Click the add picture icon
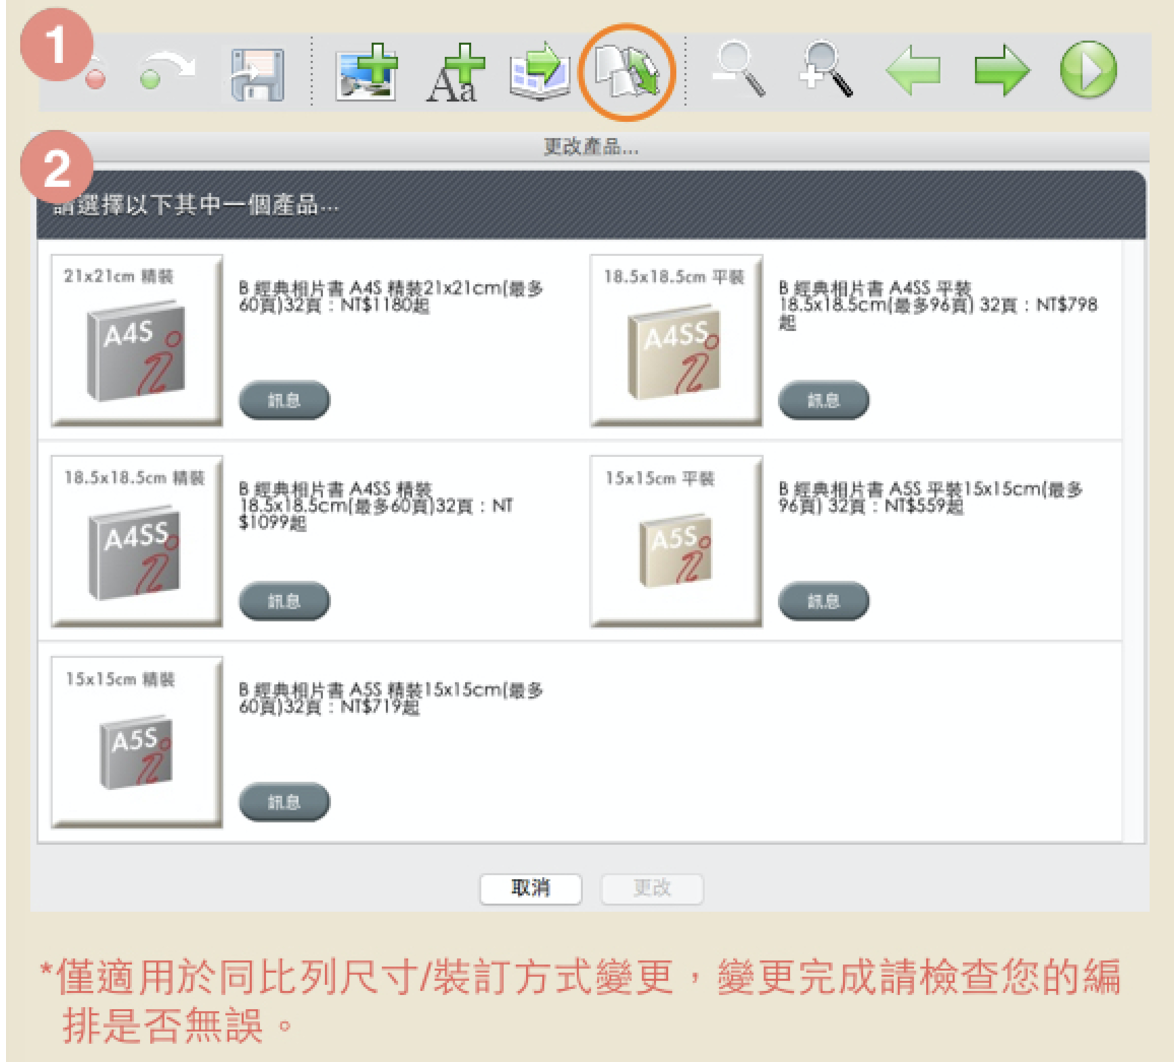 [x=364, y=74]
